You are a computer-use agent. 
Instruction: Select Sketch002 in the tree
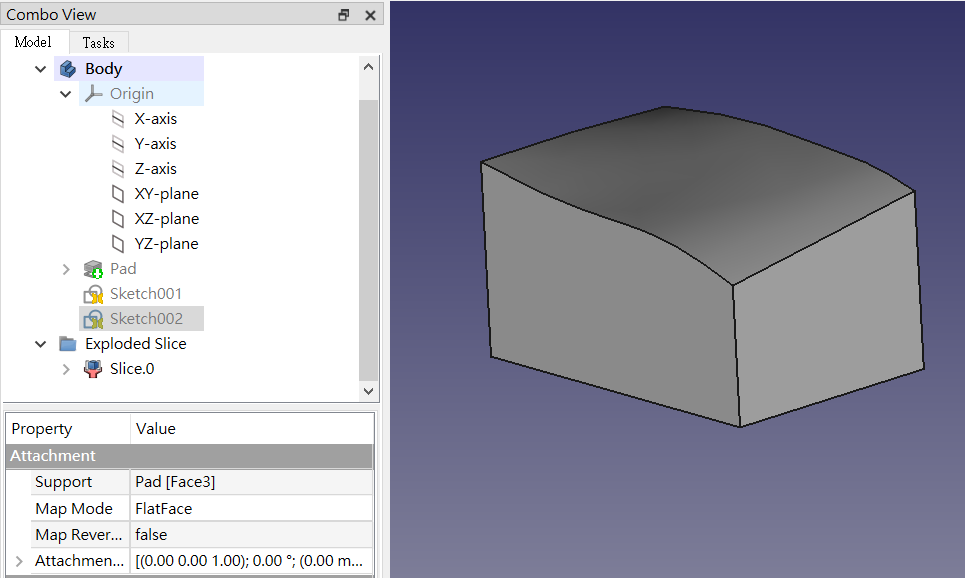click(x=146, y=319)
